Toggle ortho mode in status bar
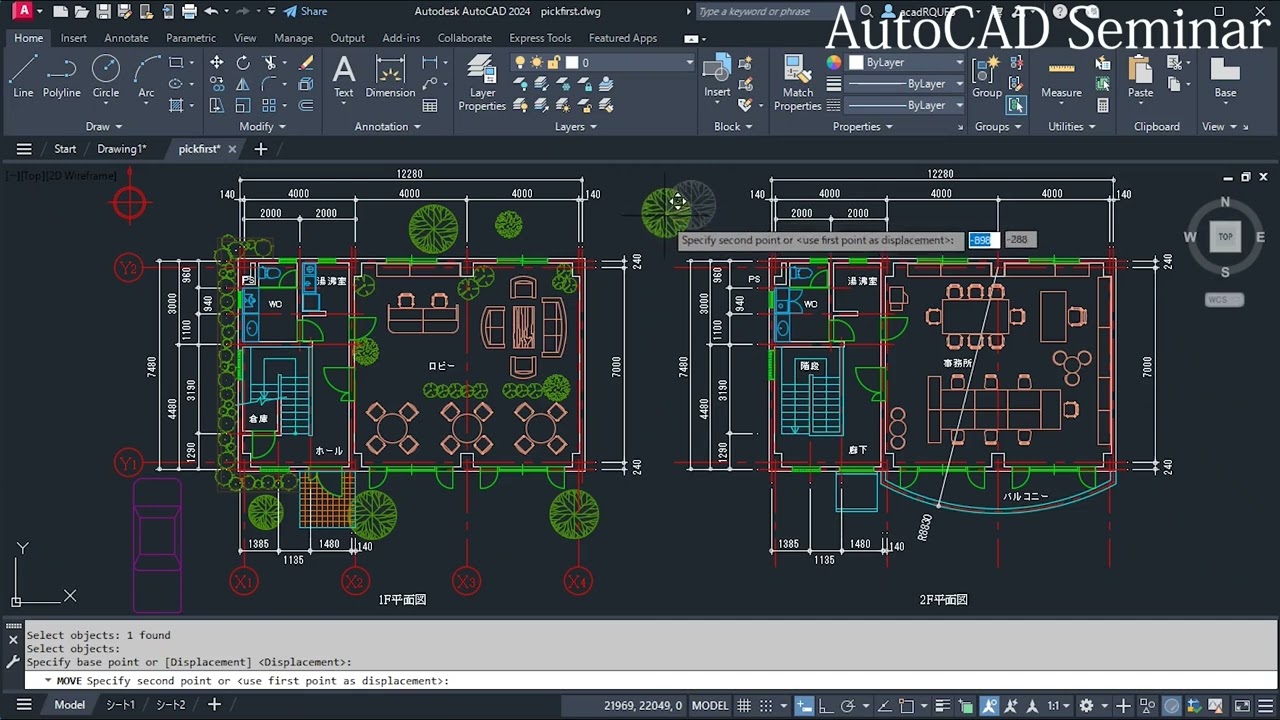1280x720 pixels. point(825,705)
